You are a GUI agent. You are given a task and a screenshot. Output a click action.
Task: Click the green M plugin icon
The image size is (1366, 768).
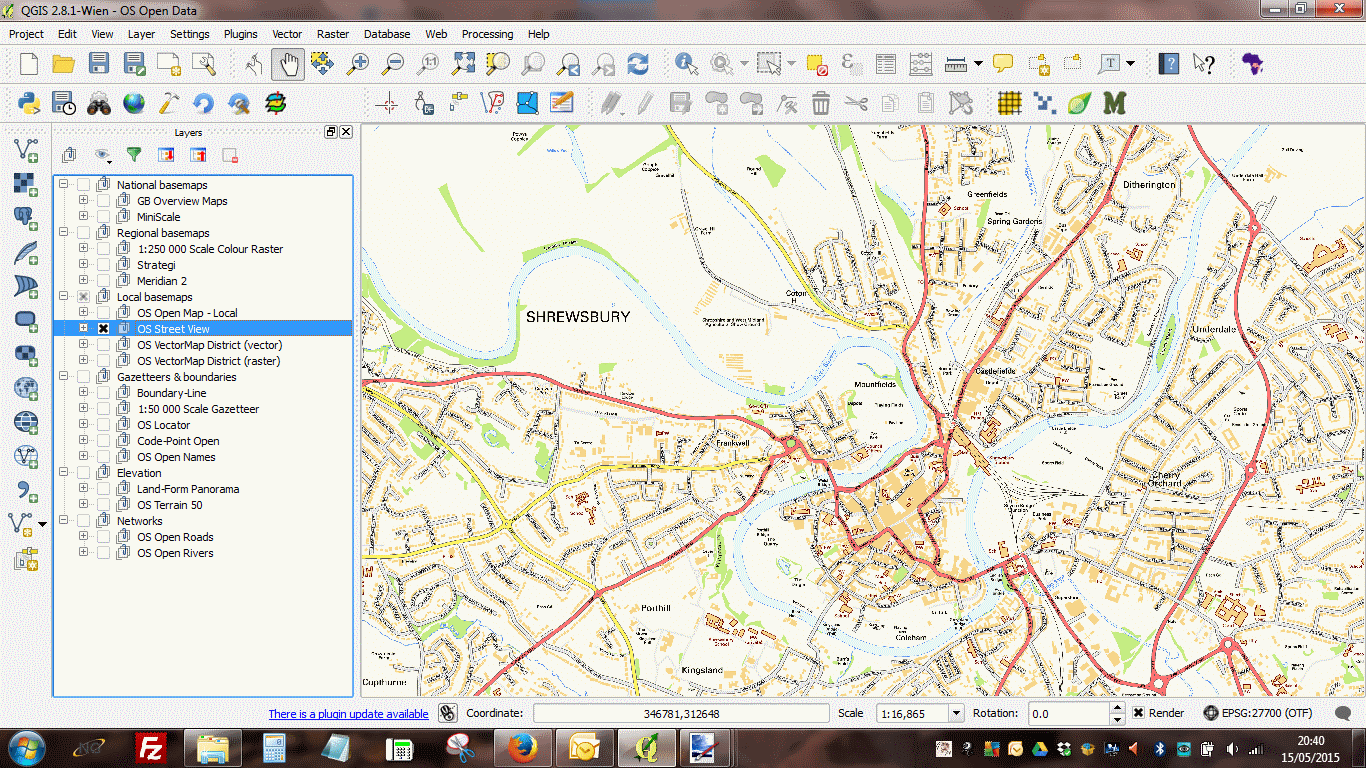[1114, 102]
